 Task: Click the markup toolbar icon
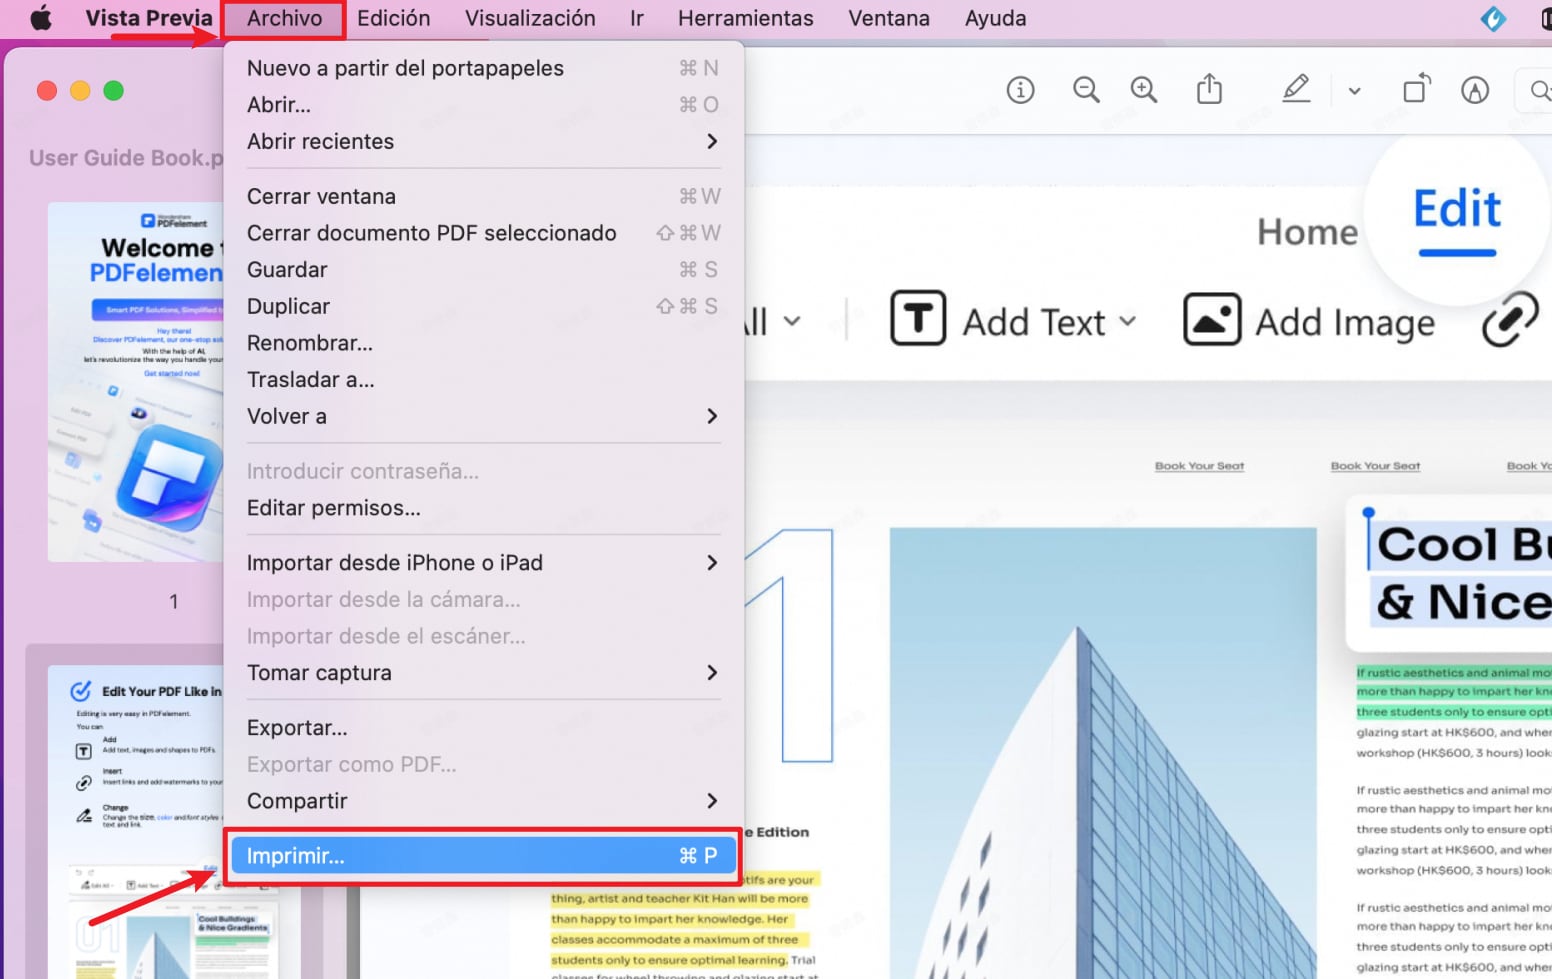tap(1475, 90)
